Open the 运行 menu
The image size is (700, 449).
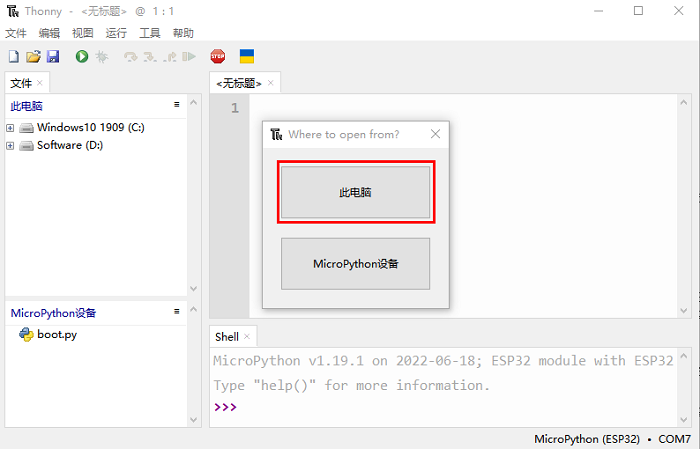(x=116, y=33)
